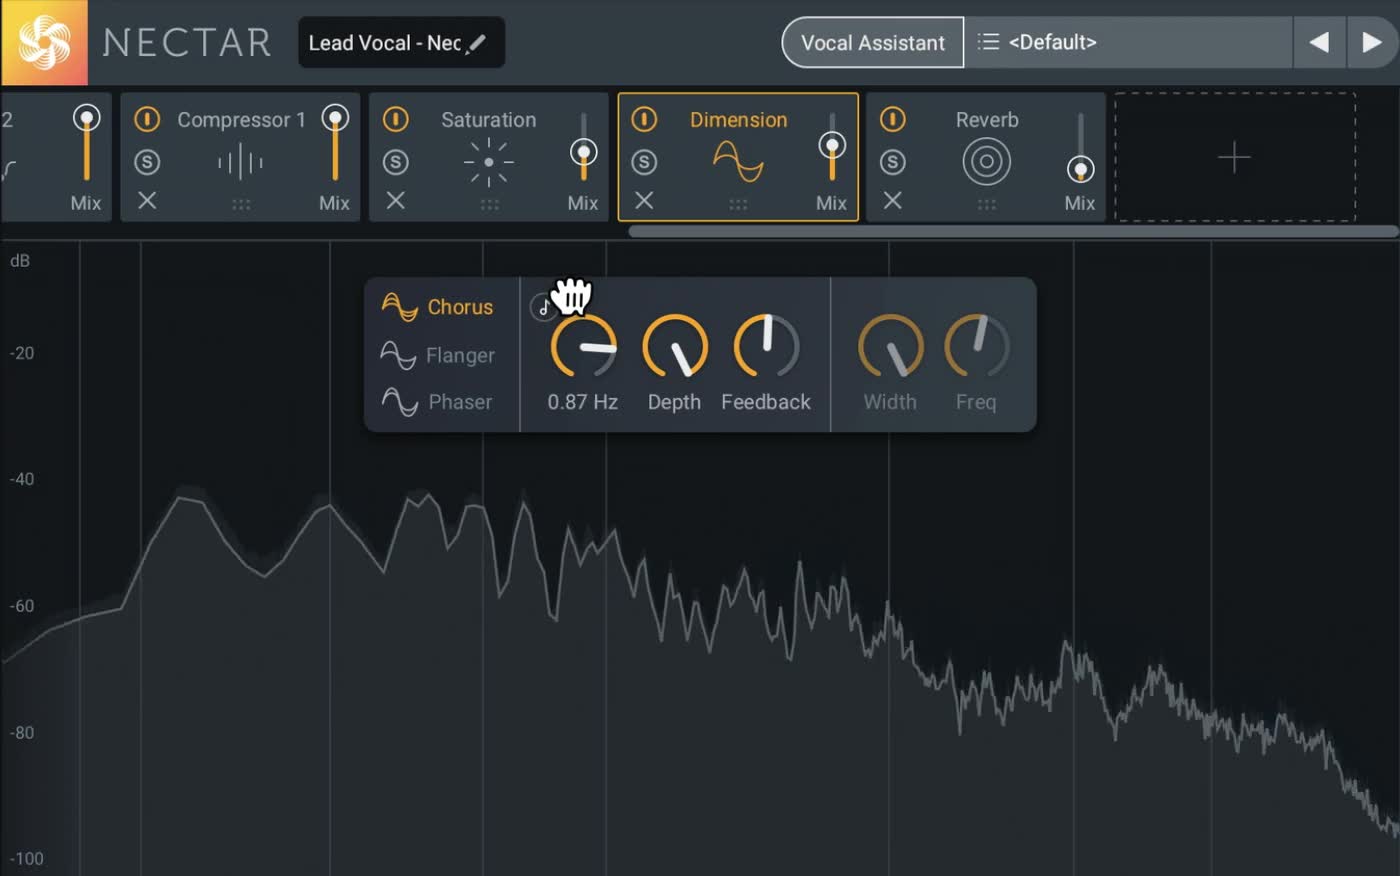Screen dimensions: 1400x876
Task: Solo the Reverb module
Action: click(892, 162)
